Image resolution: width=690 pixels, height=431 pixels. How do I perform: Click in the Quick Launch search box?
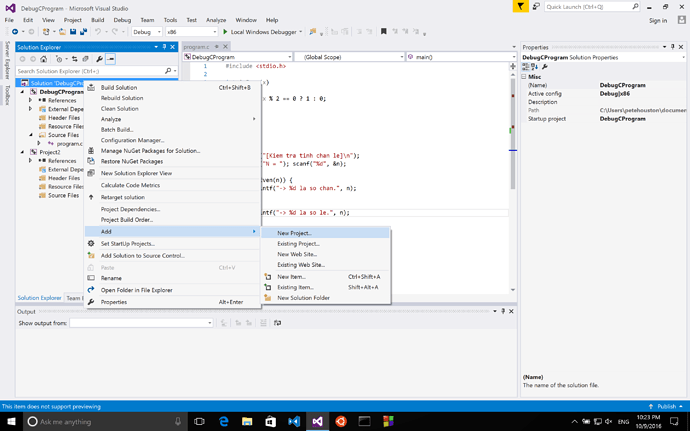(x=592, y=7)
